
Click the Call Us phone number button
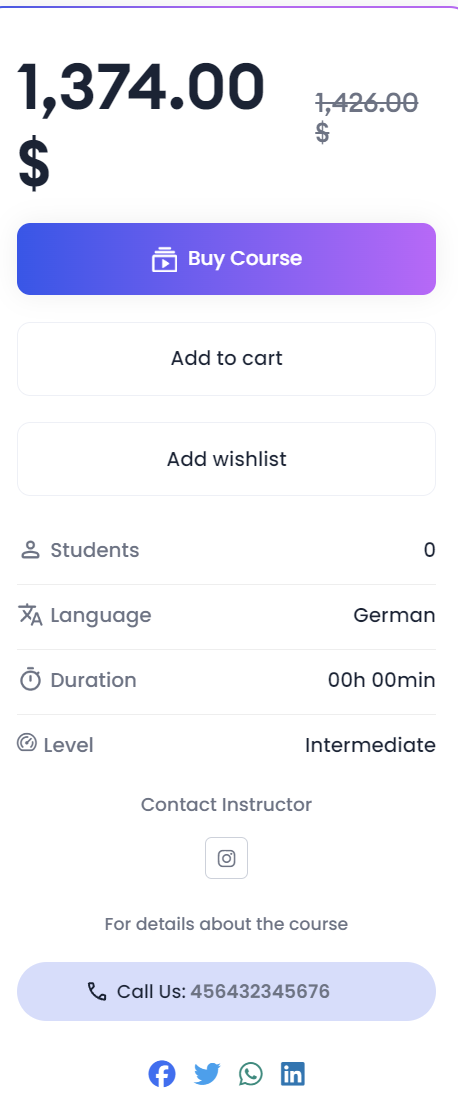(226, 991)
